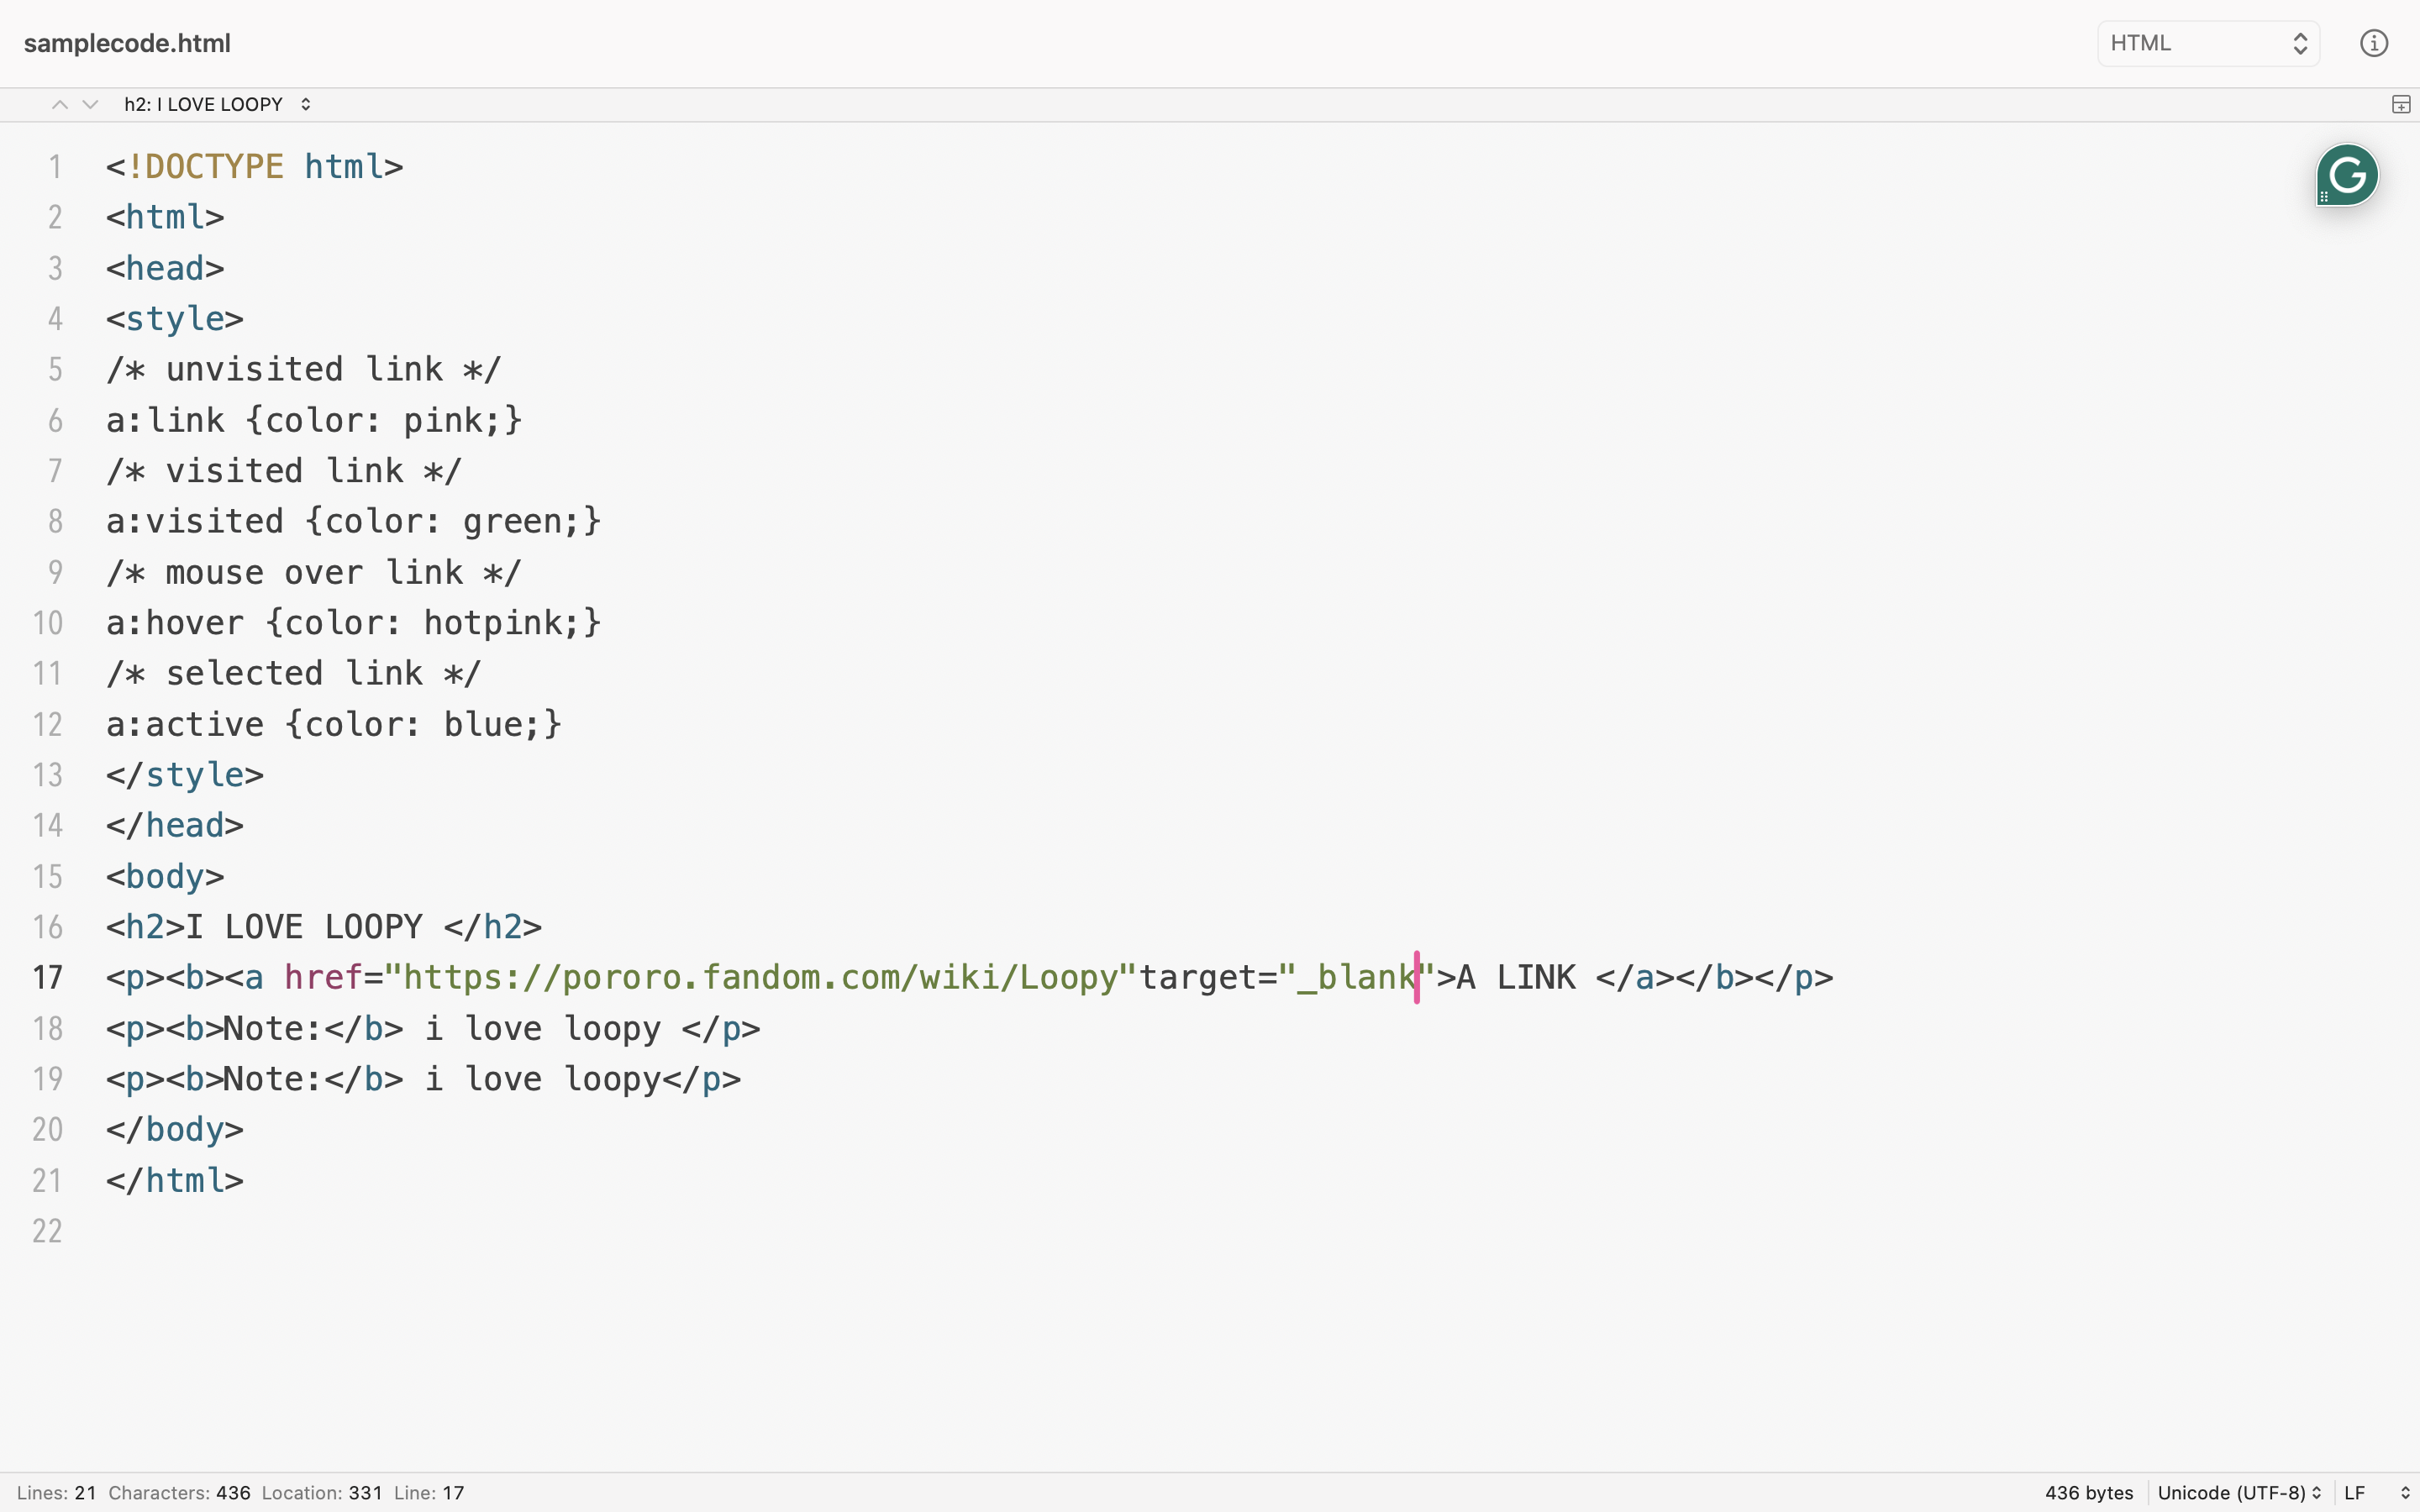Place cursor in the !DOCTYPE html line
Screen dimensions: 2420x1512
tap(255, 166)
